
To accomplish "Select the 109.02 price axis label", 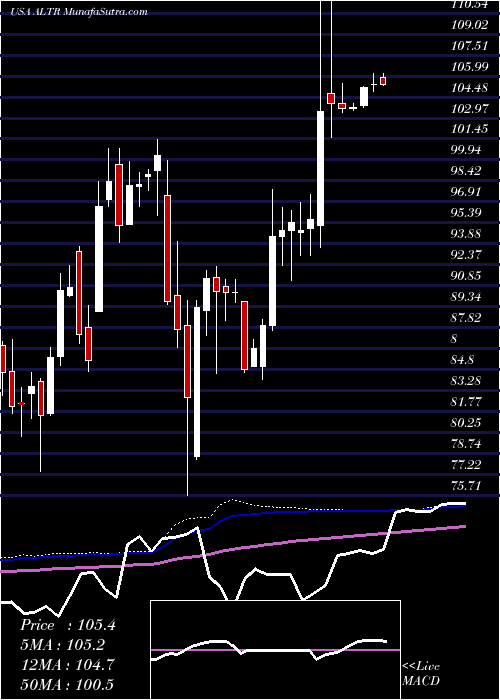I will (x=469, y=24).
